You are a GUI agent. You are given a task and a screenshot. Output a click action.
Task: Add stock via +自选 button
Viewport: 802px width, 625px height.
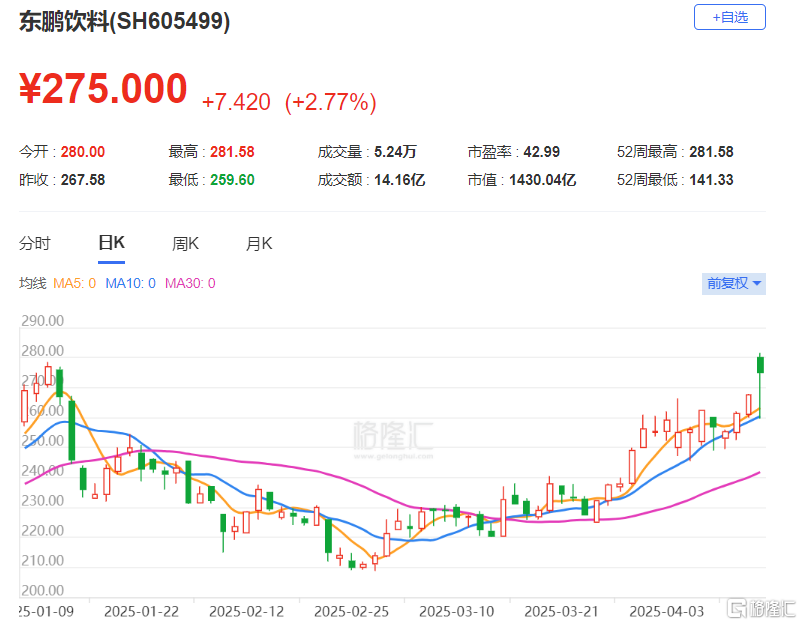click(729, 17)
